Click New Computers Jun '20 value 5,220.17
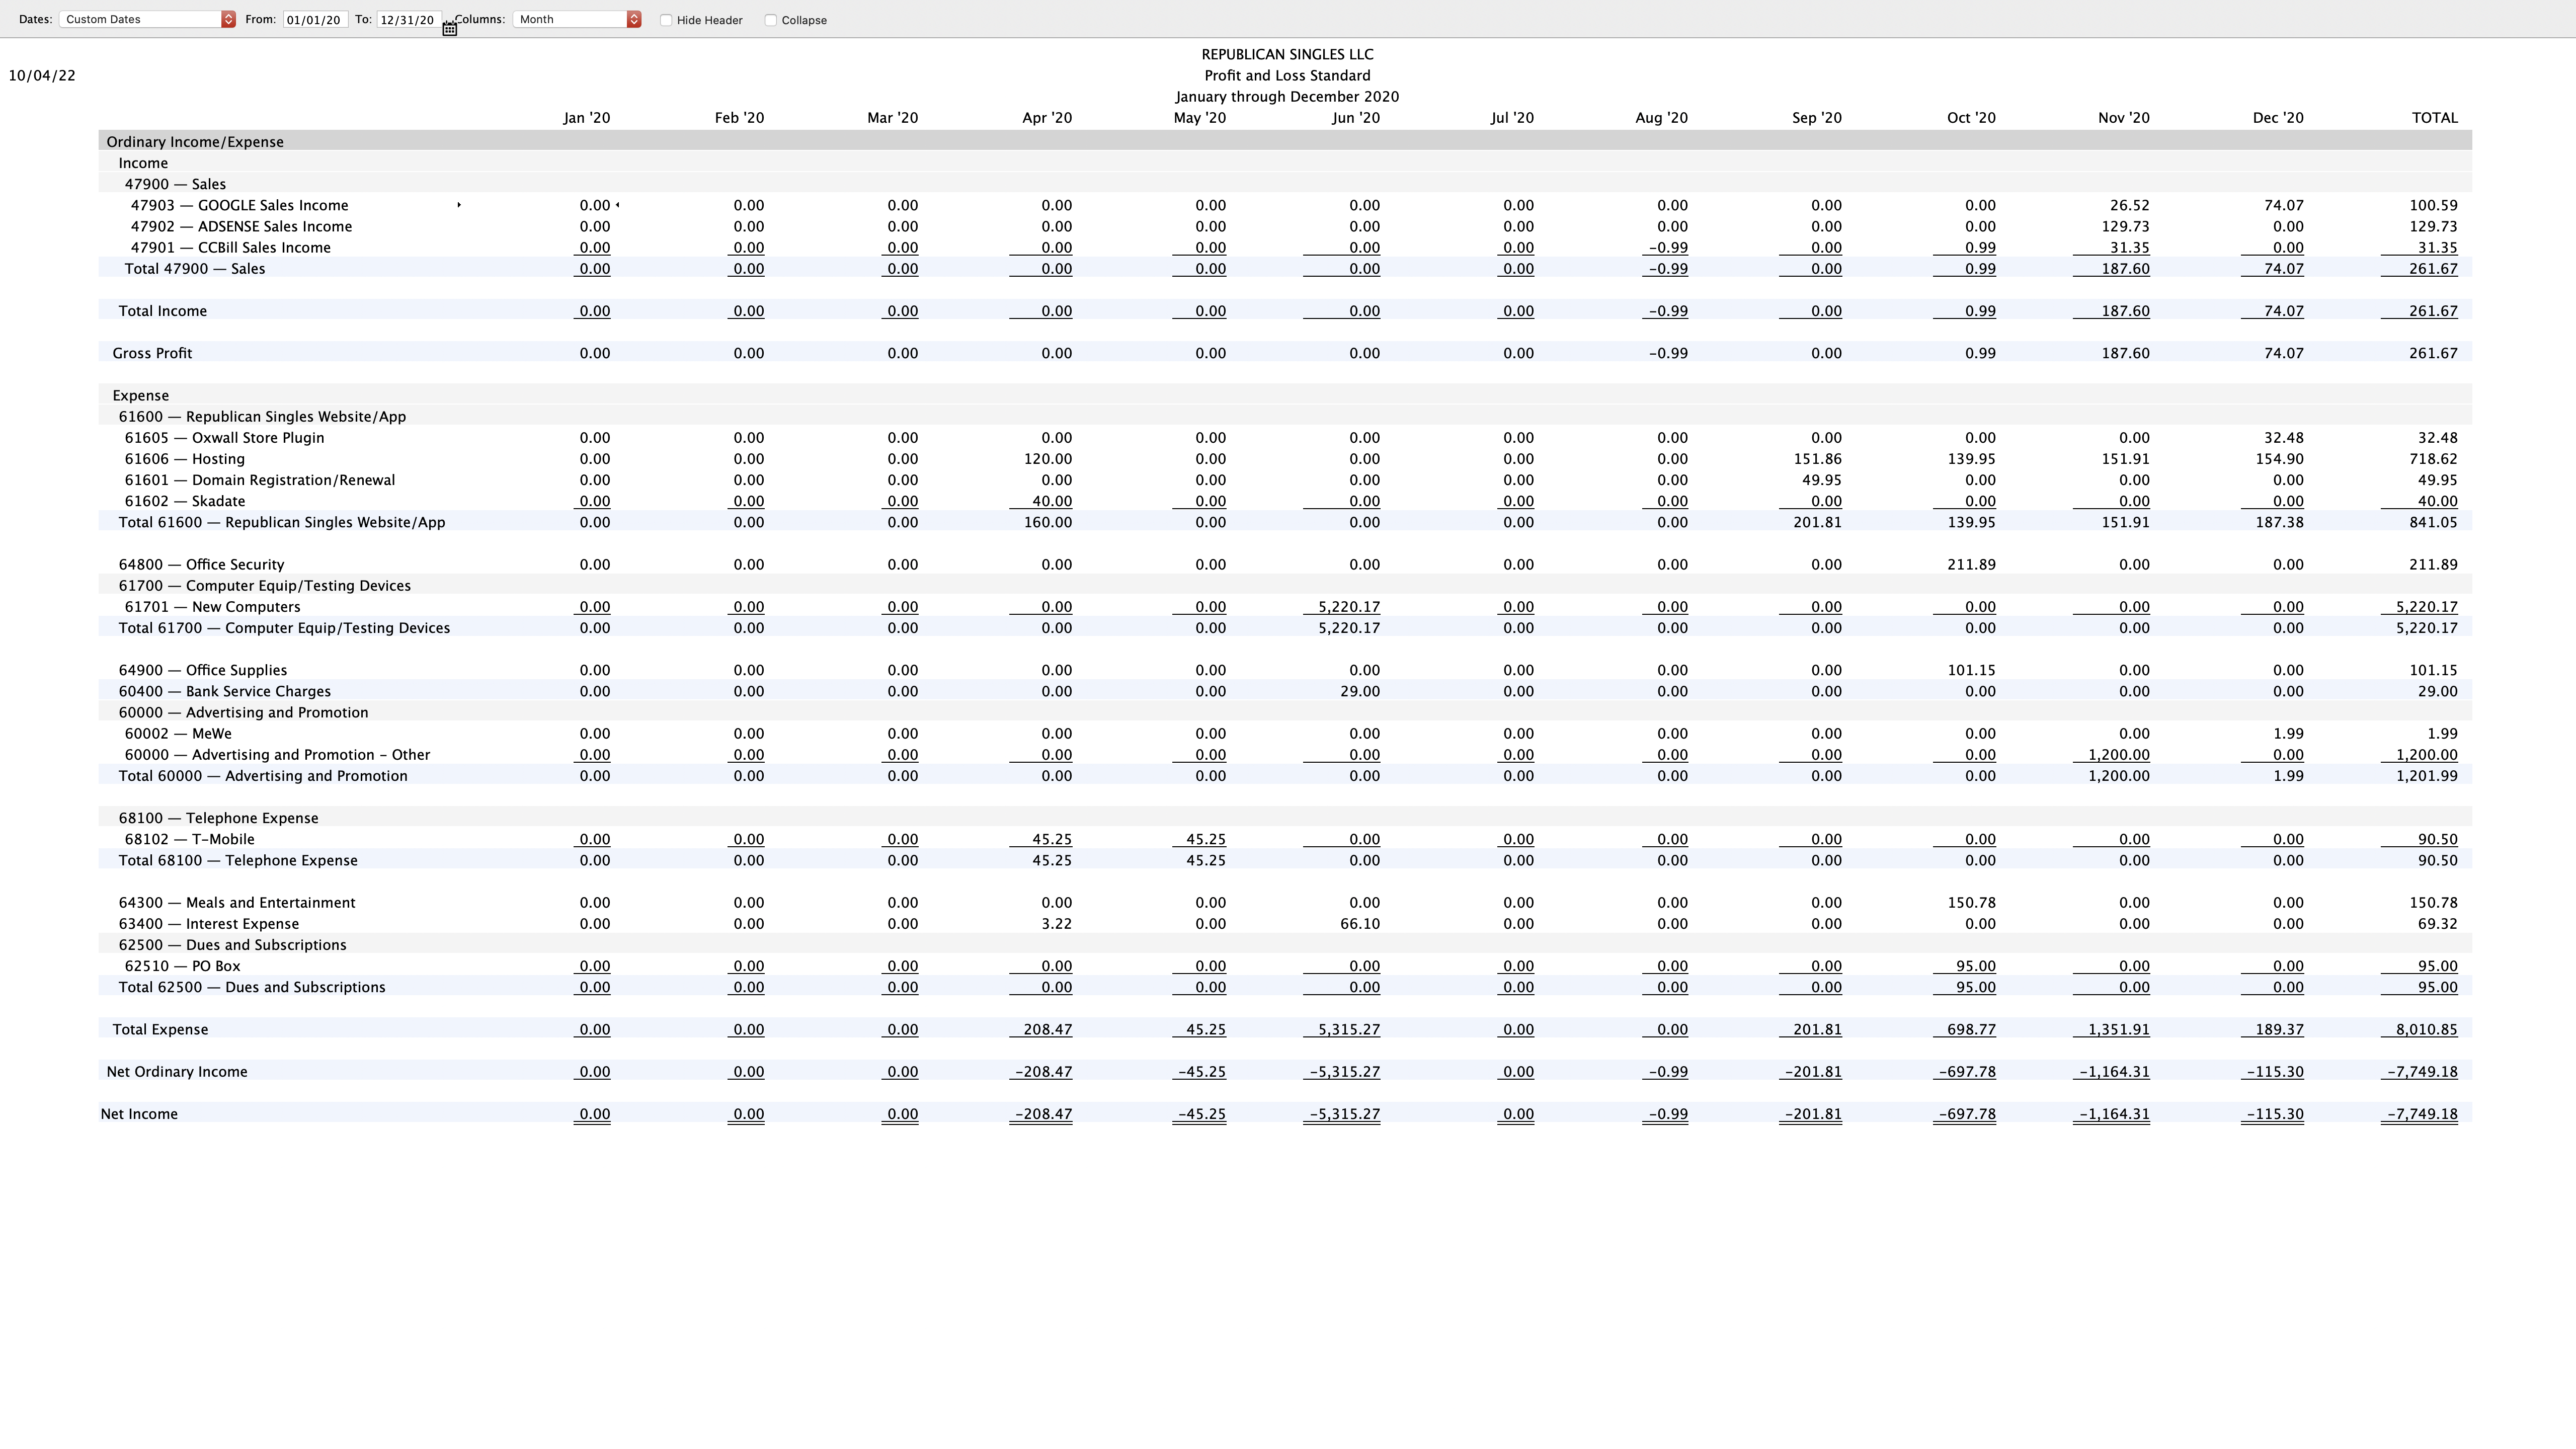Screen dimensions: 2576x1449 (x=1350, y=607)
